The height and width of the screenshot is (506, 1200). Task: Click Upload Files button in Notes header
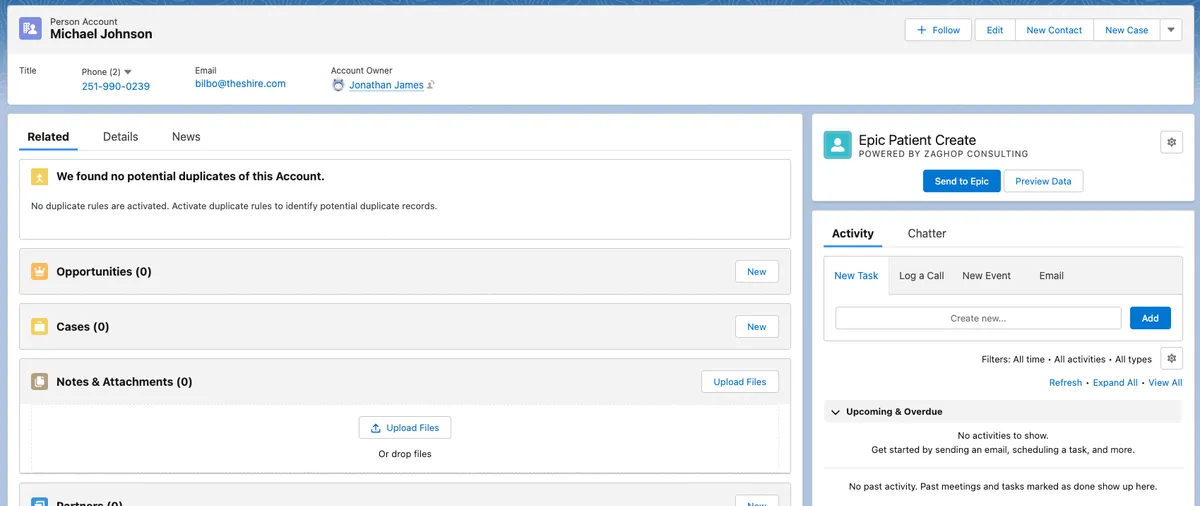[740, 381]
